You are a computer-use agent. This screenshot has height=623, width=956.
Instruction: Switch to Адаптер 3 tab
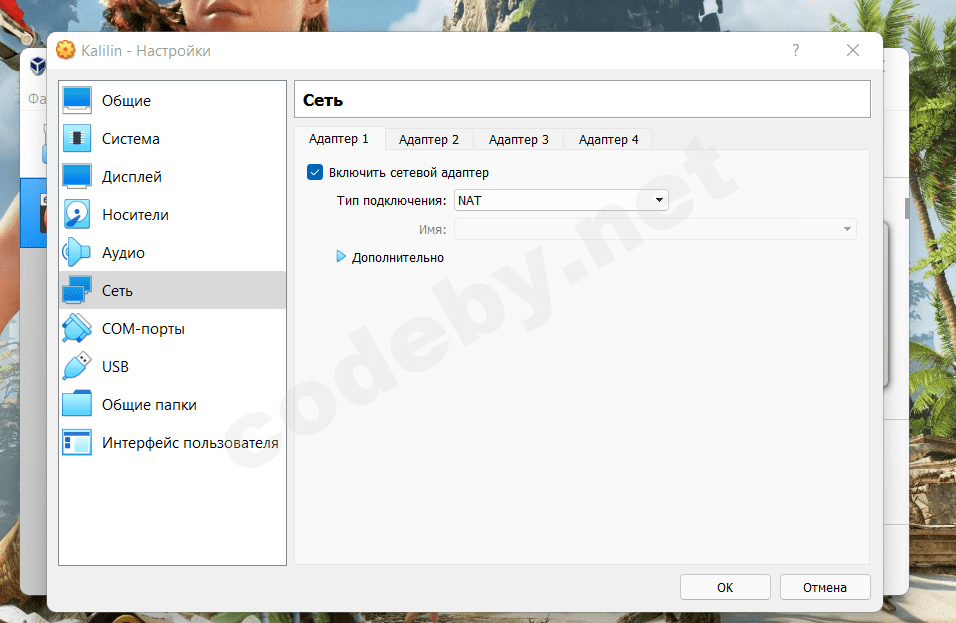coord(518,140)
